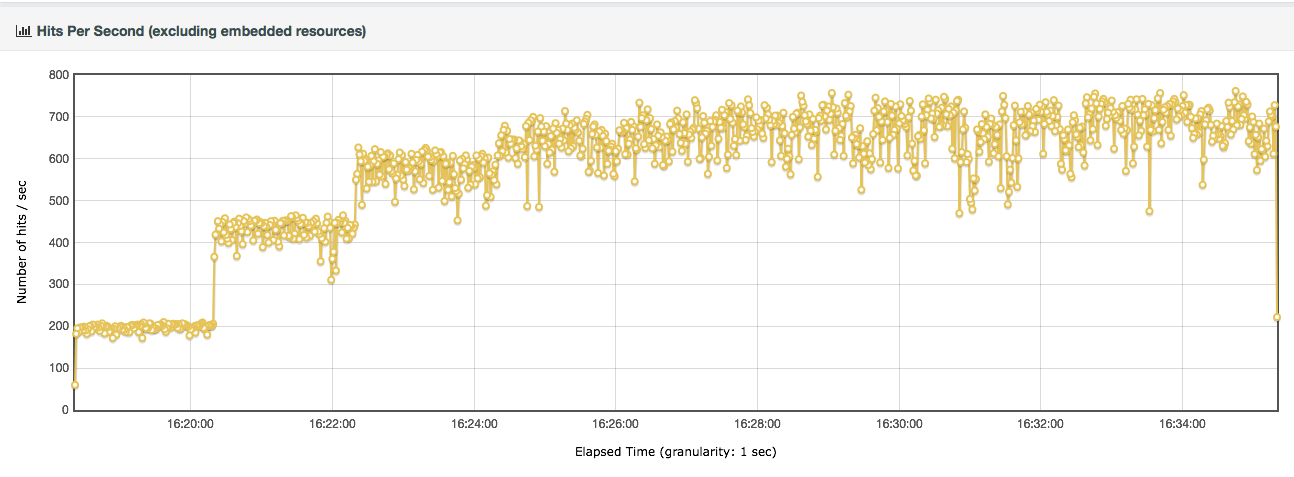Click the 400 label on the y-axis
The height and width of the screenshot is (477, 1294).
point(58,243)
